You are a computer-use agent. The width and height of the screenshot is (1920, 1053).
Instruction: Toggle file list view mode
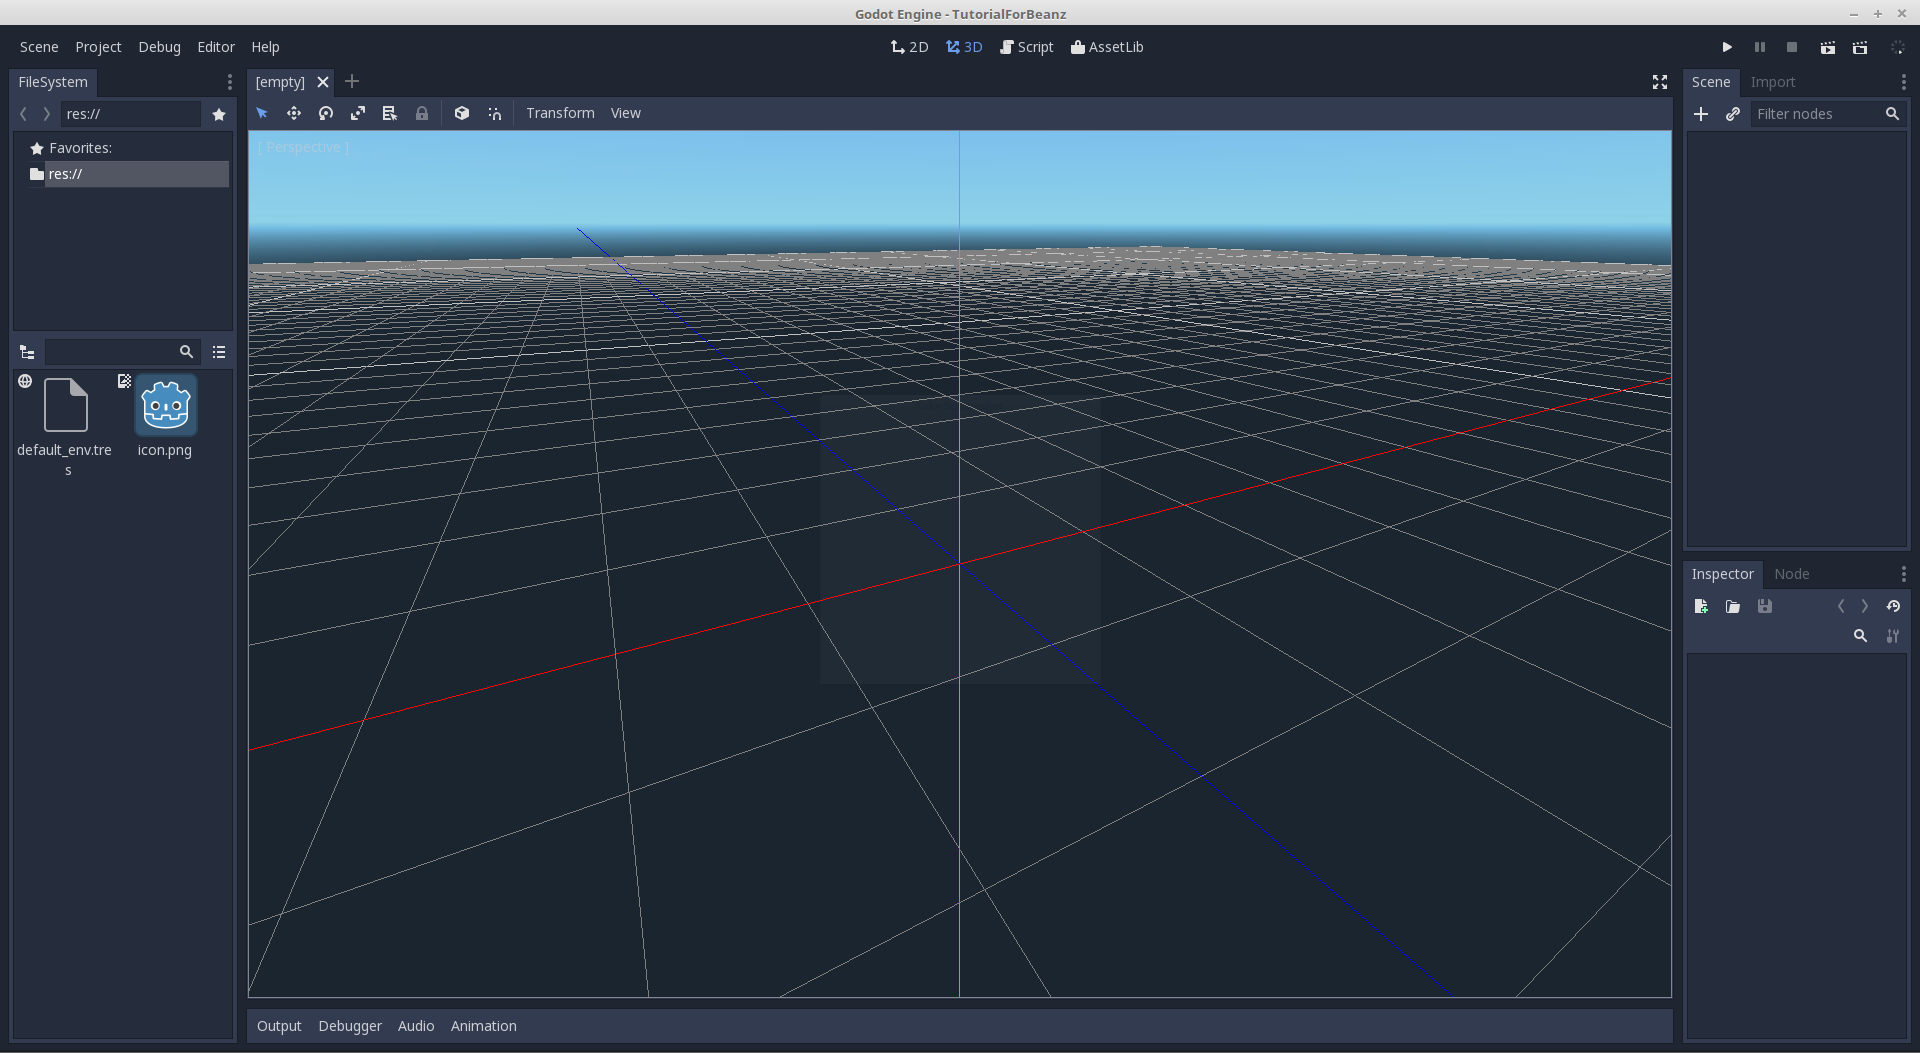219,352
